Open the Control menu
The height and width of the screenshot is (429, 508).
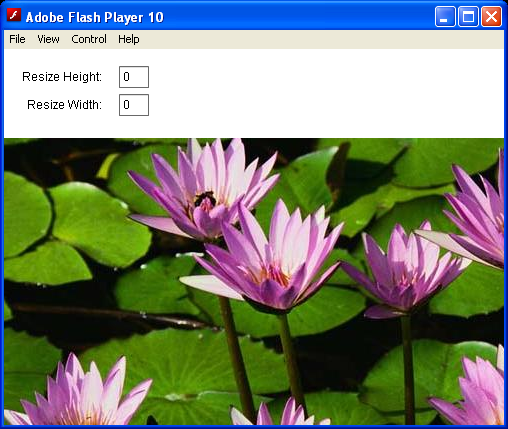tap(89, 39)
